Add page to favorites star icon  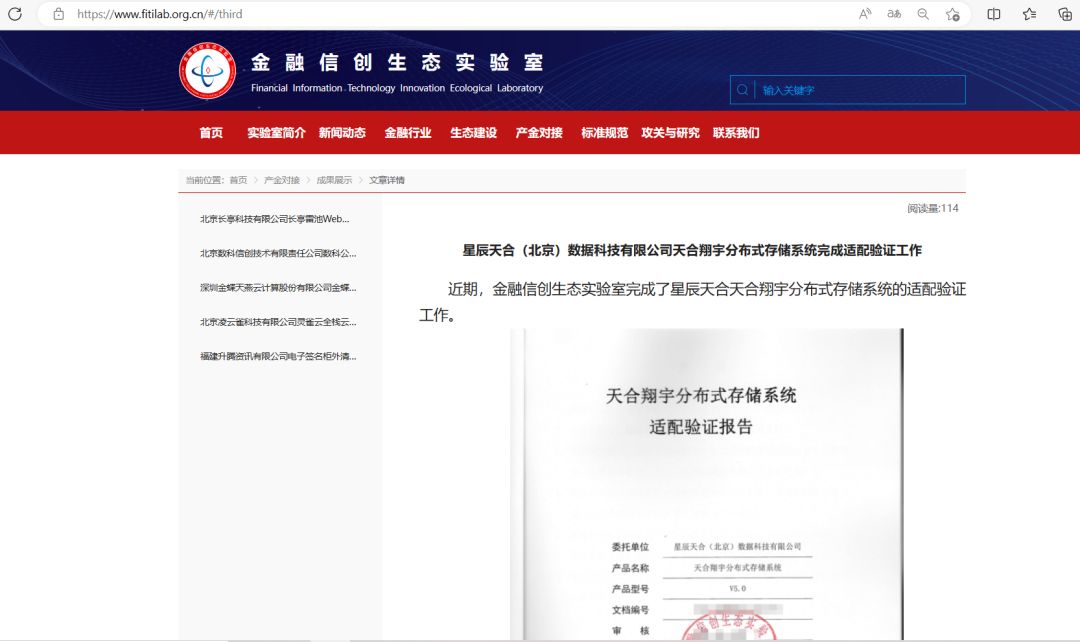(x=953, y=14)
